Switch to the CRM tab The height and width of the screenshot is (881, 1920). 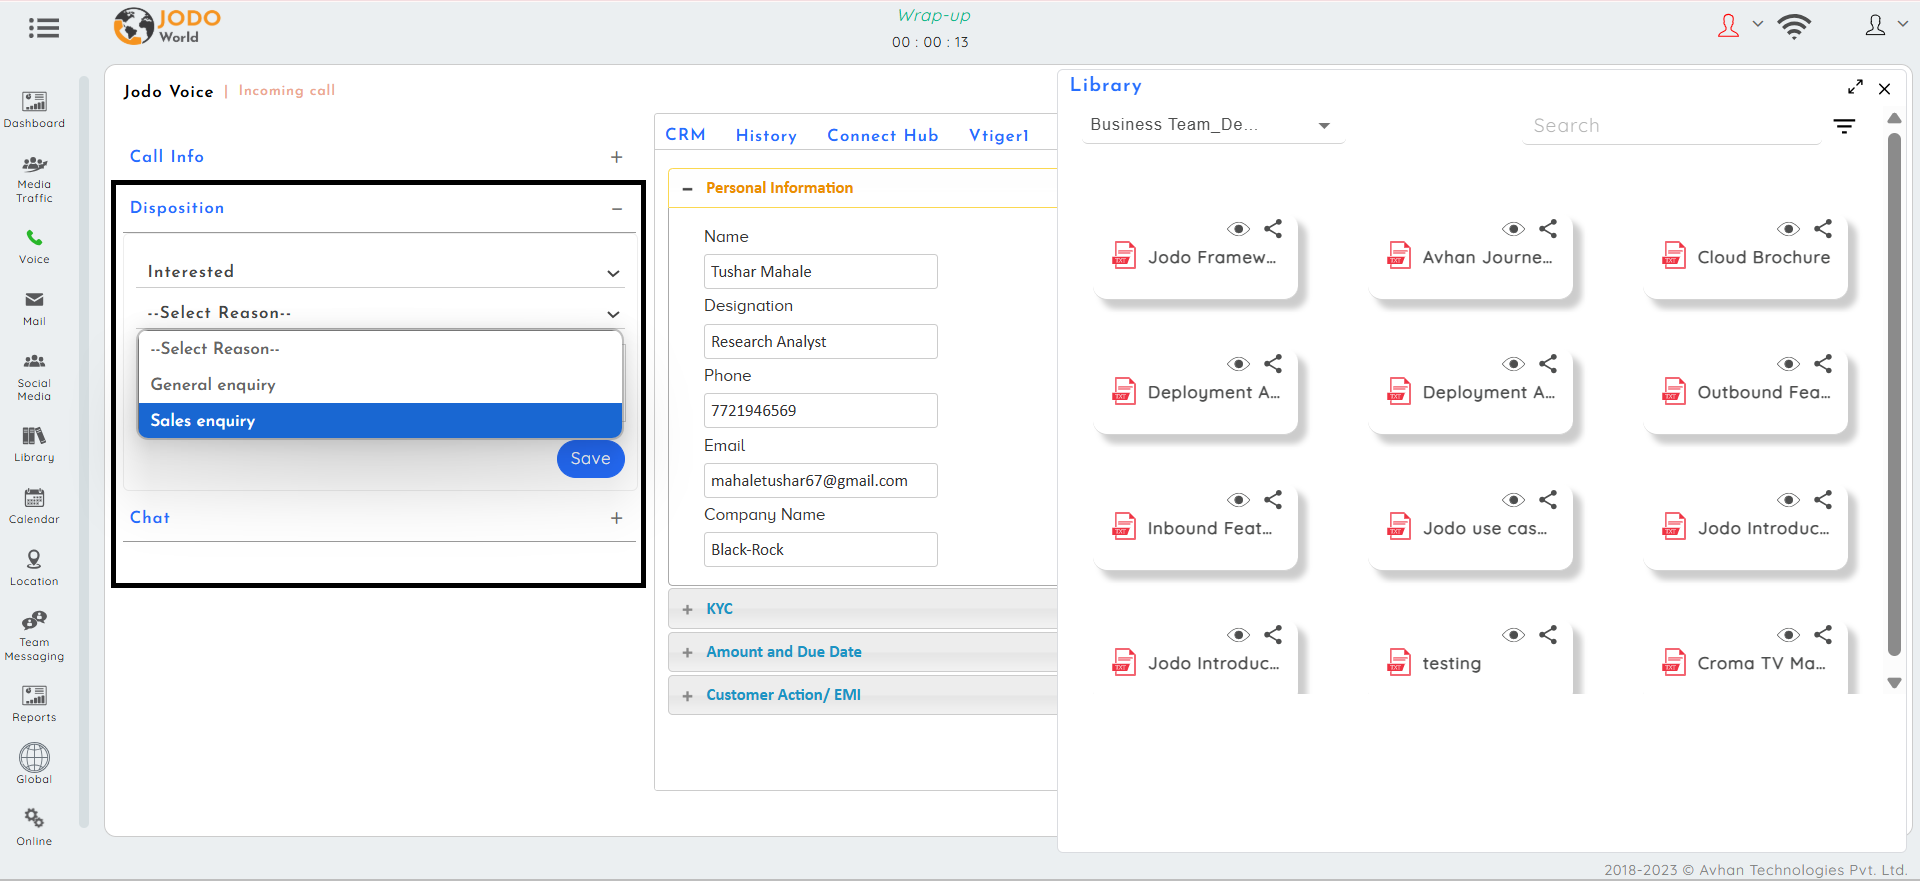(685, 135)
